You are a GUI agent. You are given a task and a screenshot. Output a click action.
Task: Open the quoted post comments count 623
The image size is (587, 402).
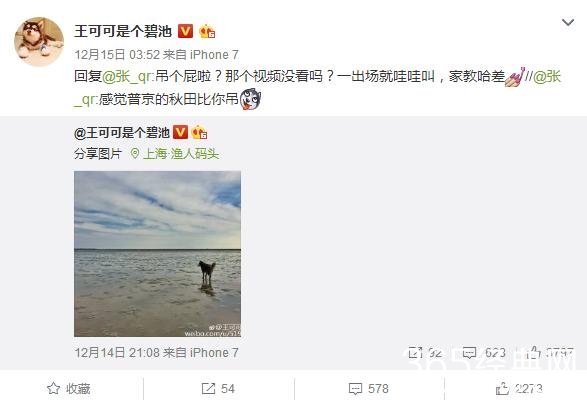click(x=484, y=353)
